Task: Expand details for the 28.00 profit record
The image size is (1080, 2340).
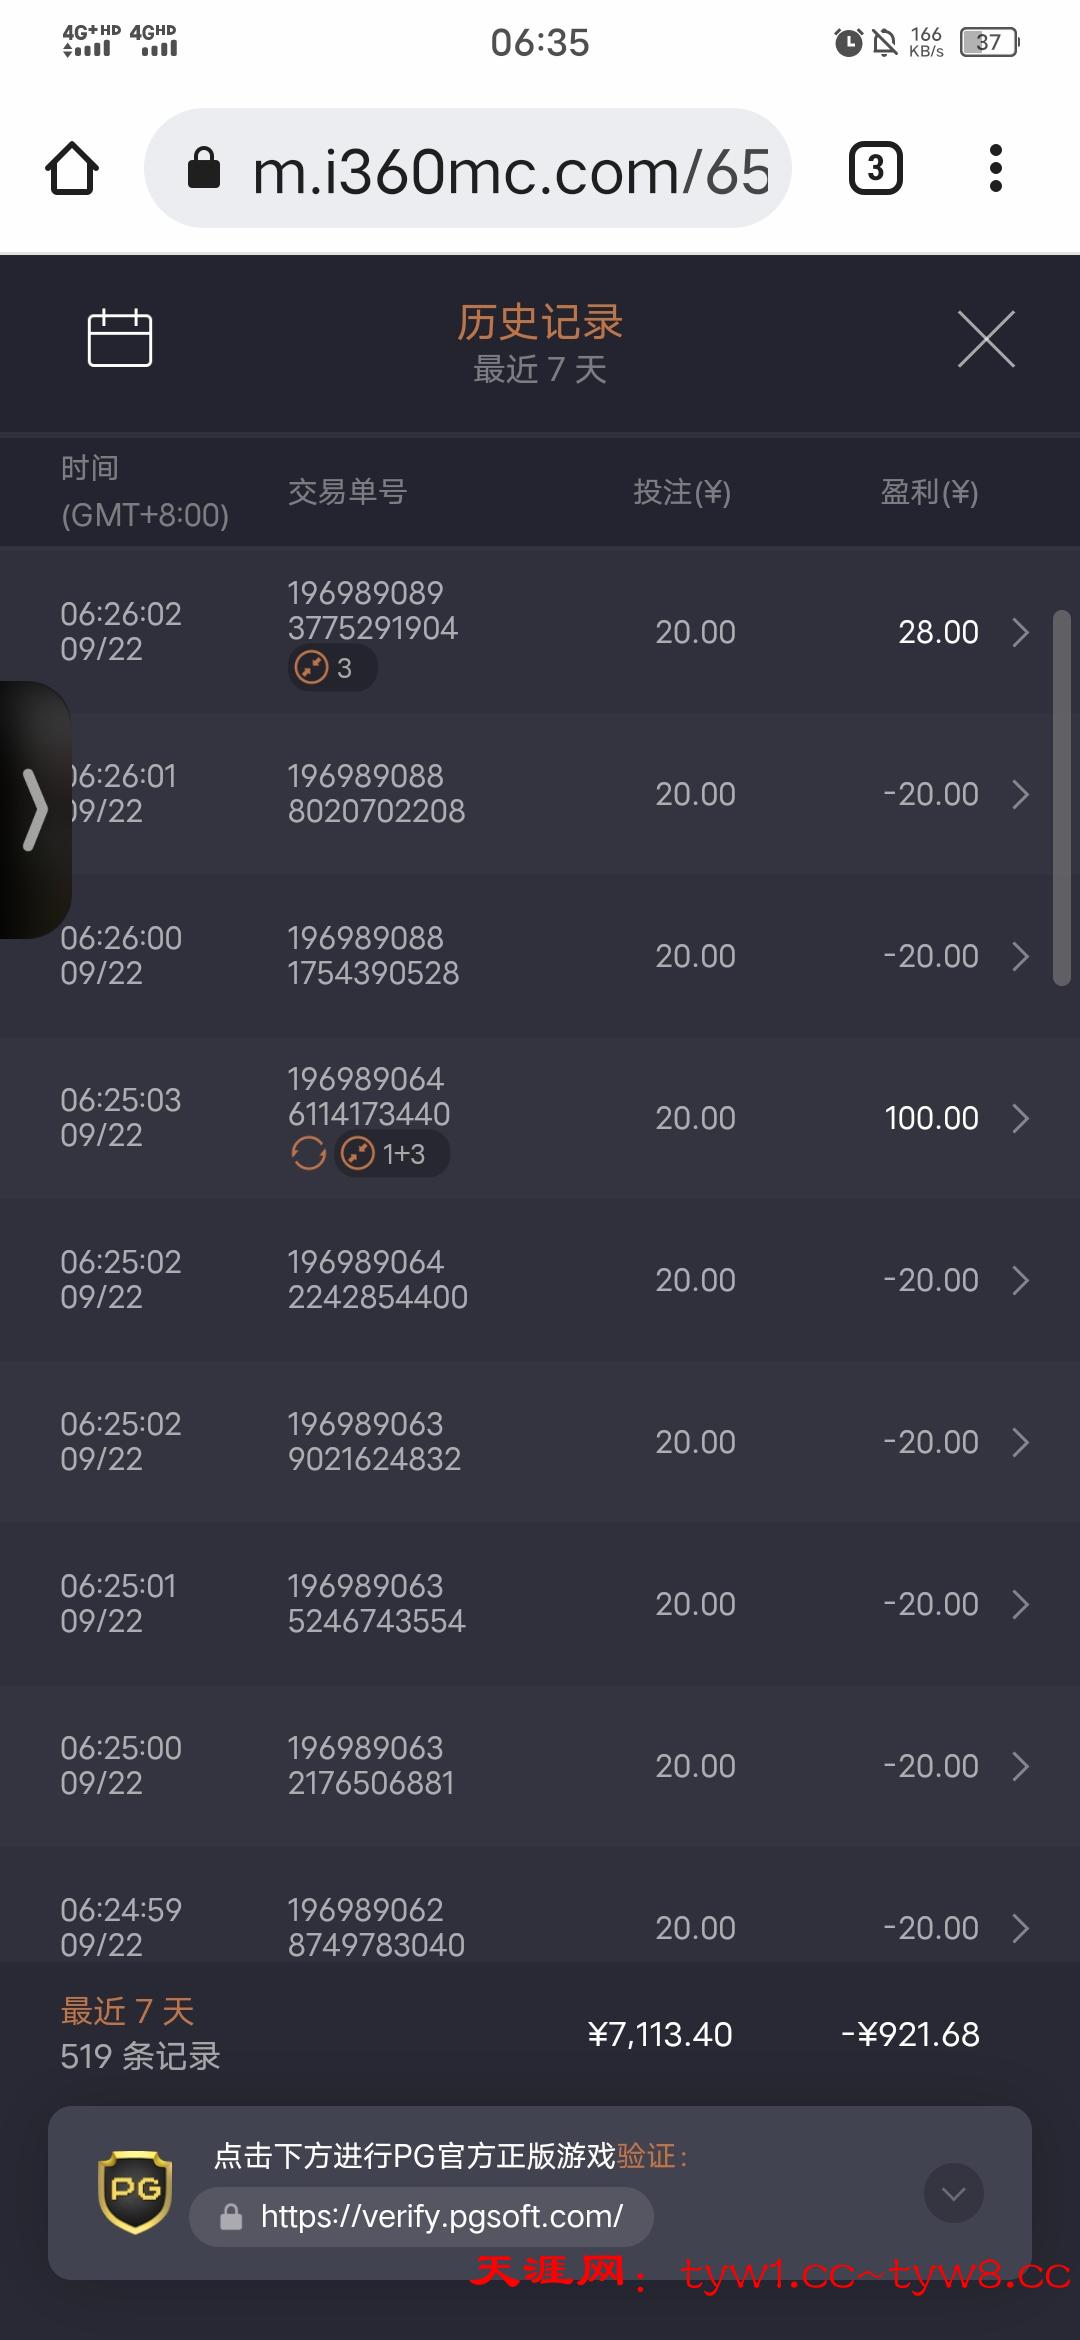Action: pyautogui.click(x=1020, y=632)
